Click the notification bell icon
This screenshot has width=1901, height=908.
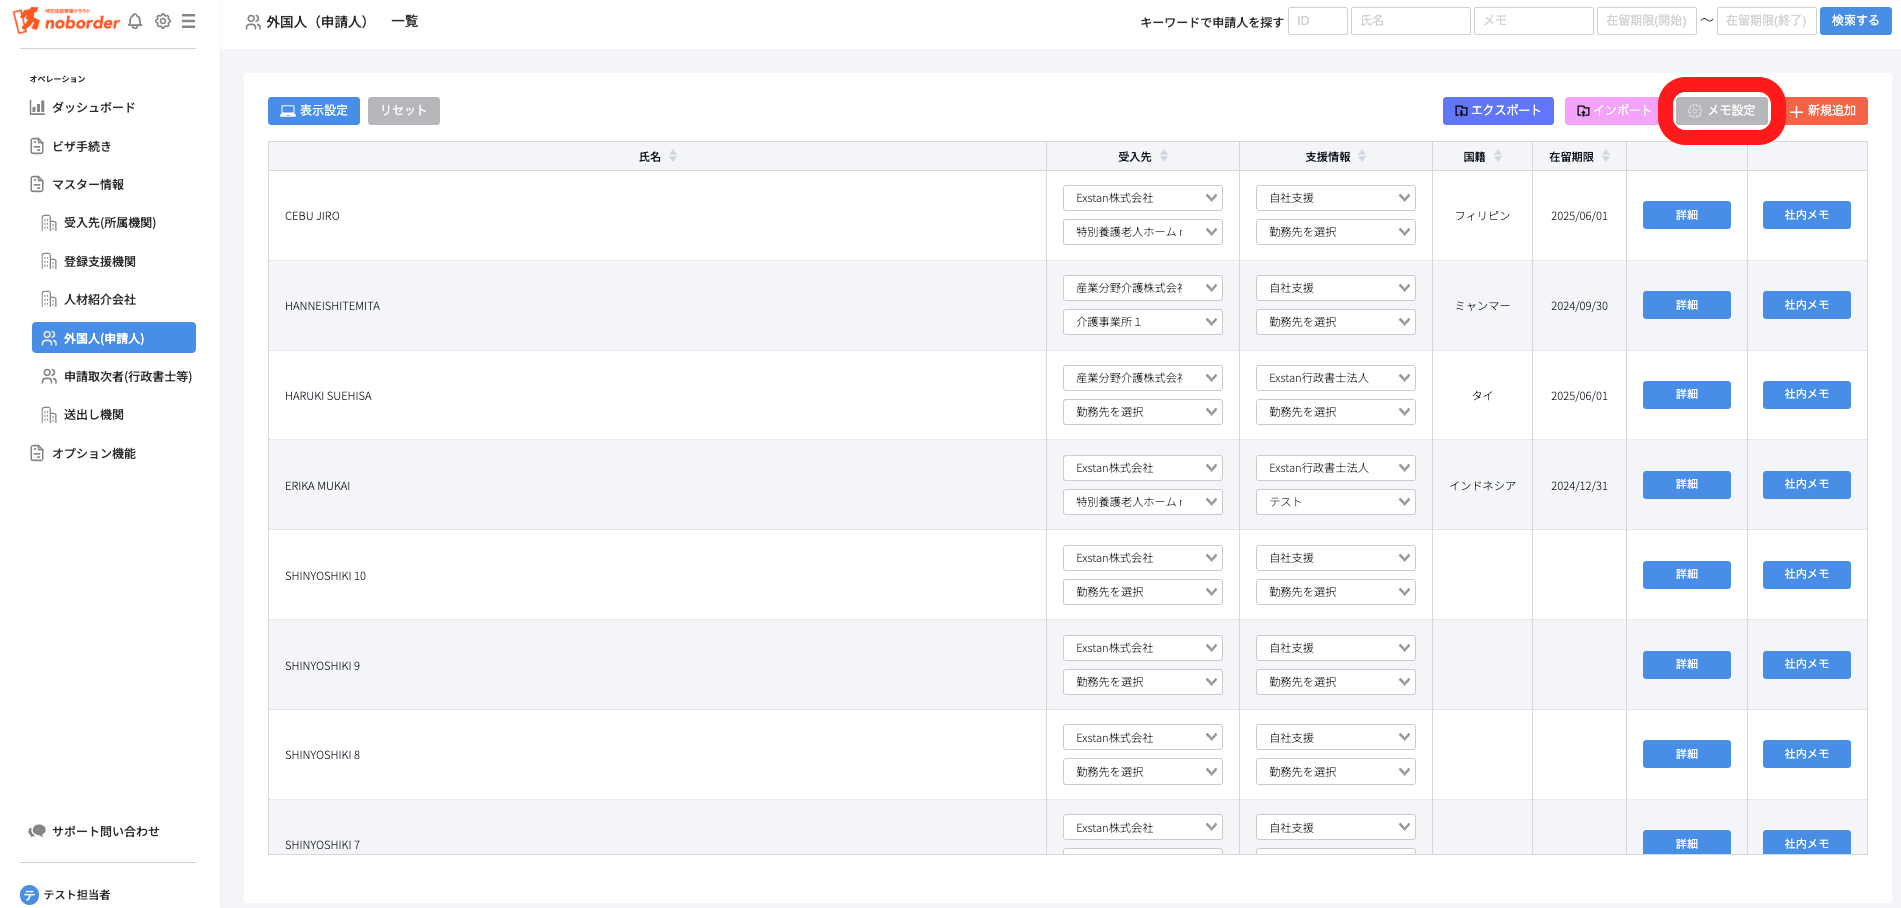click(x=135, y=21)
